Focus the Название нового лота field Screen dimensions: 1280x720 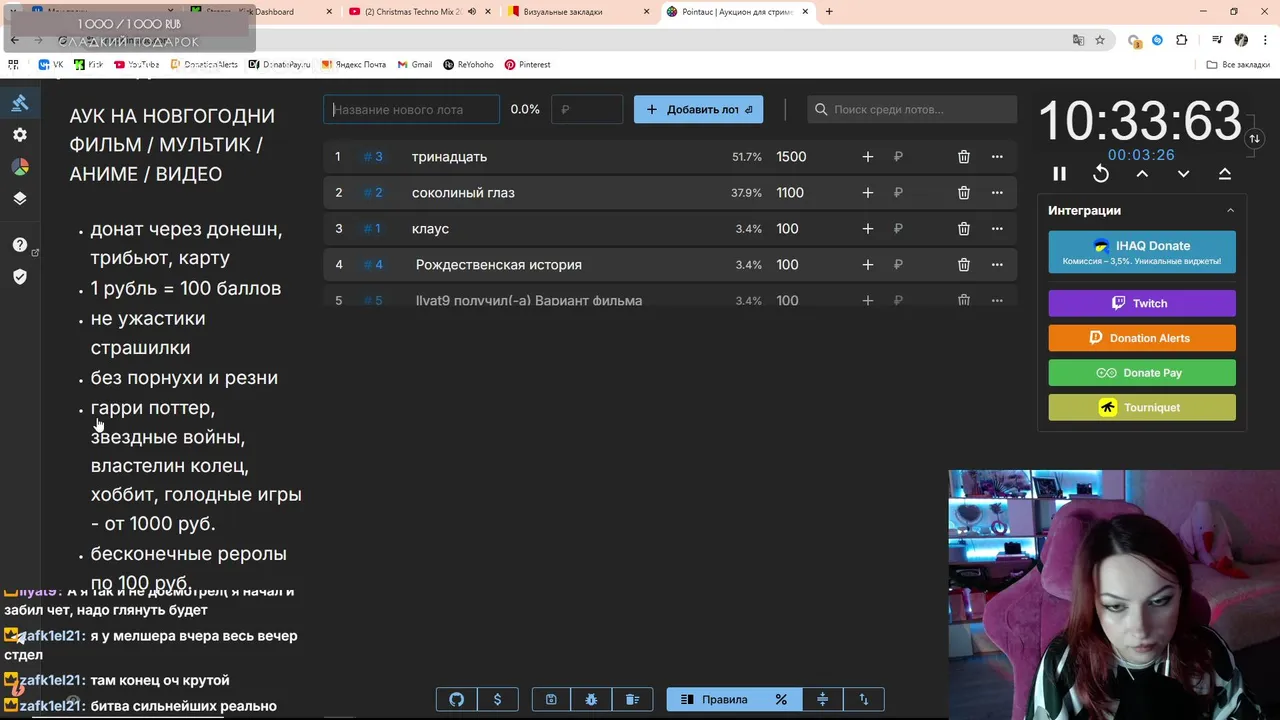411,110
